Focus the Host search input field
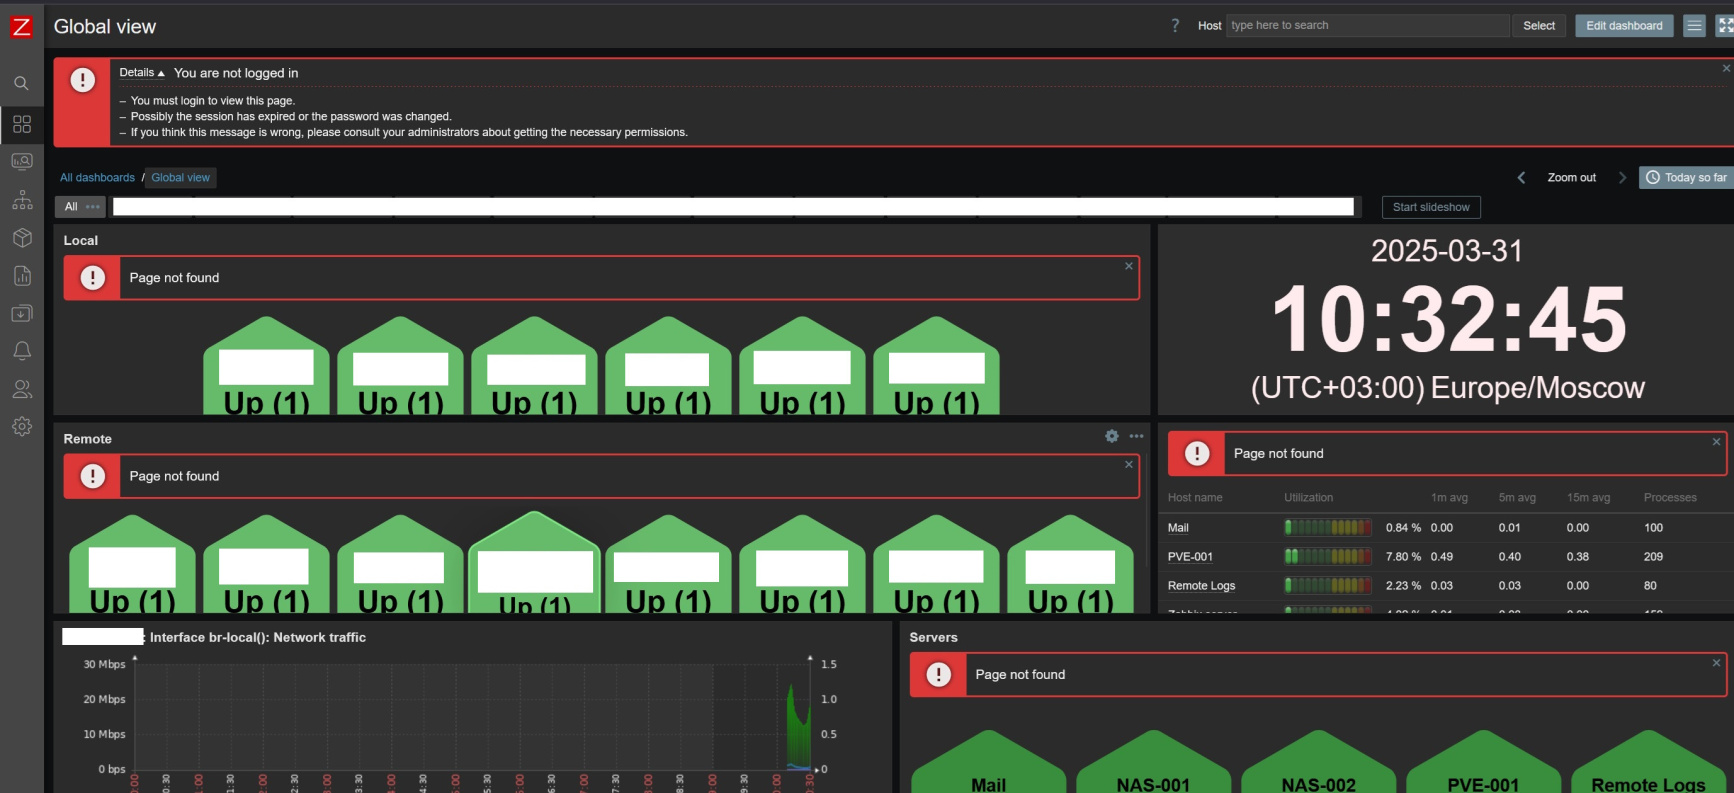This screenshot has height=793, width=1734. tap(1368, 26)
